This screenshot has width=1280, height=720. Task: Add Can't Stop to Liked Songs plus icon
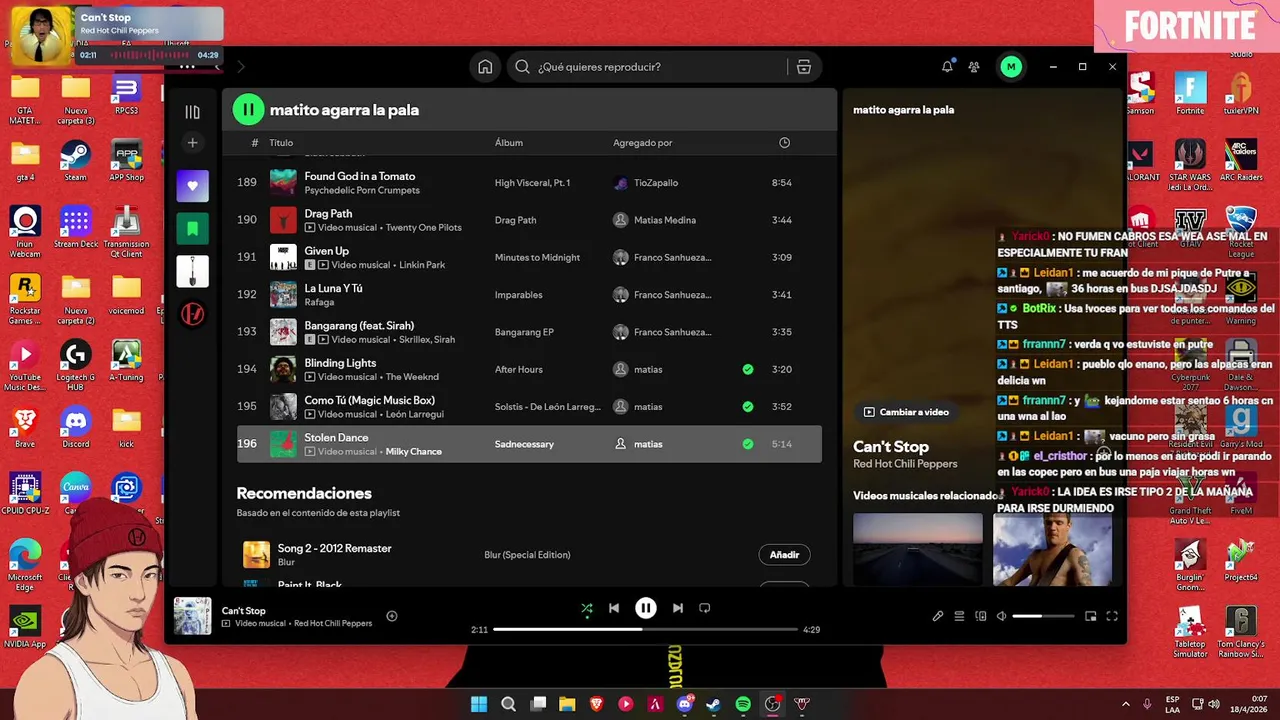coord(392,616)
